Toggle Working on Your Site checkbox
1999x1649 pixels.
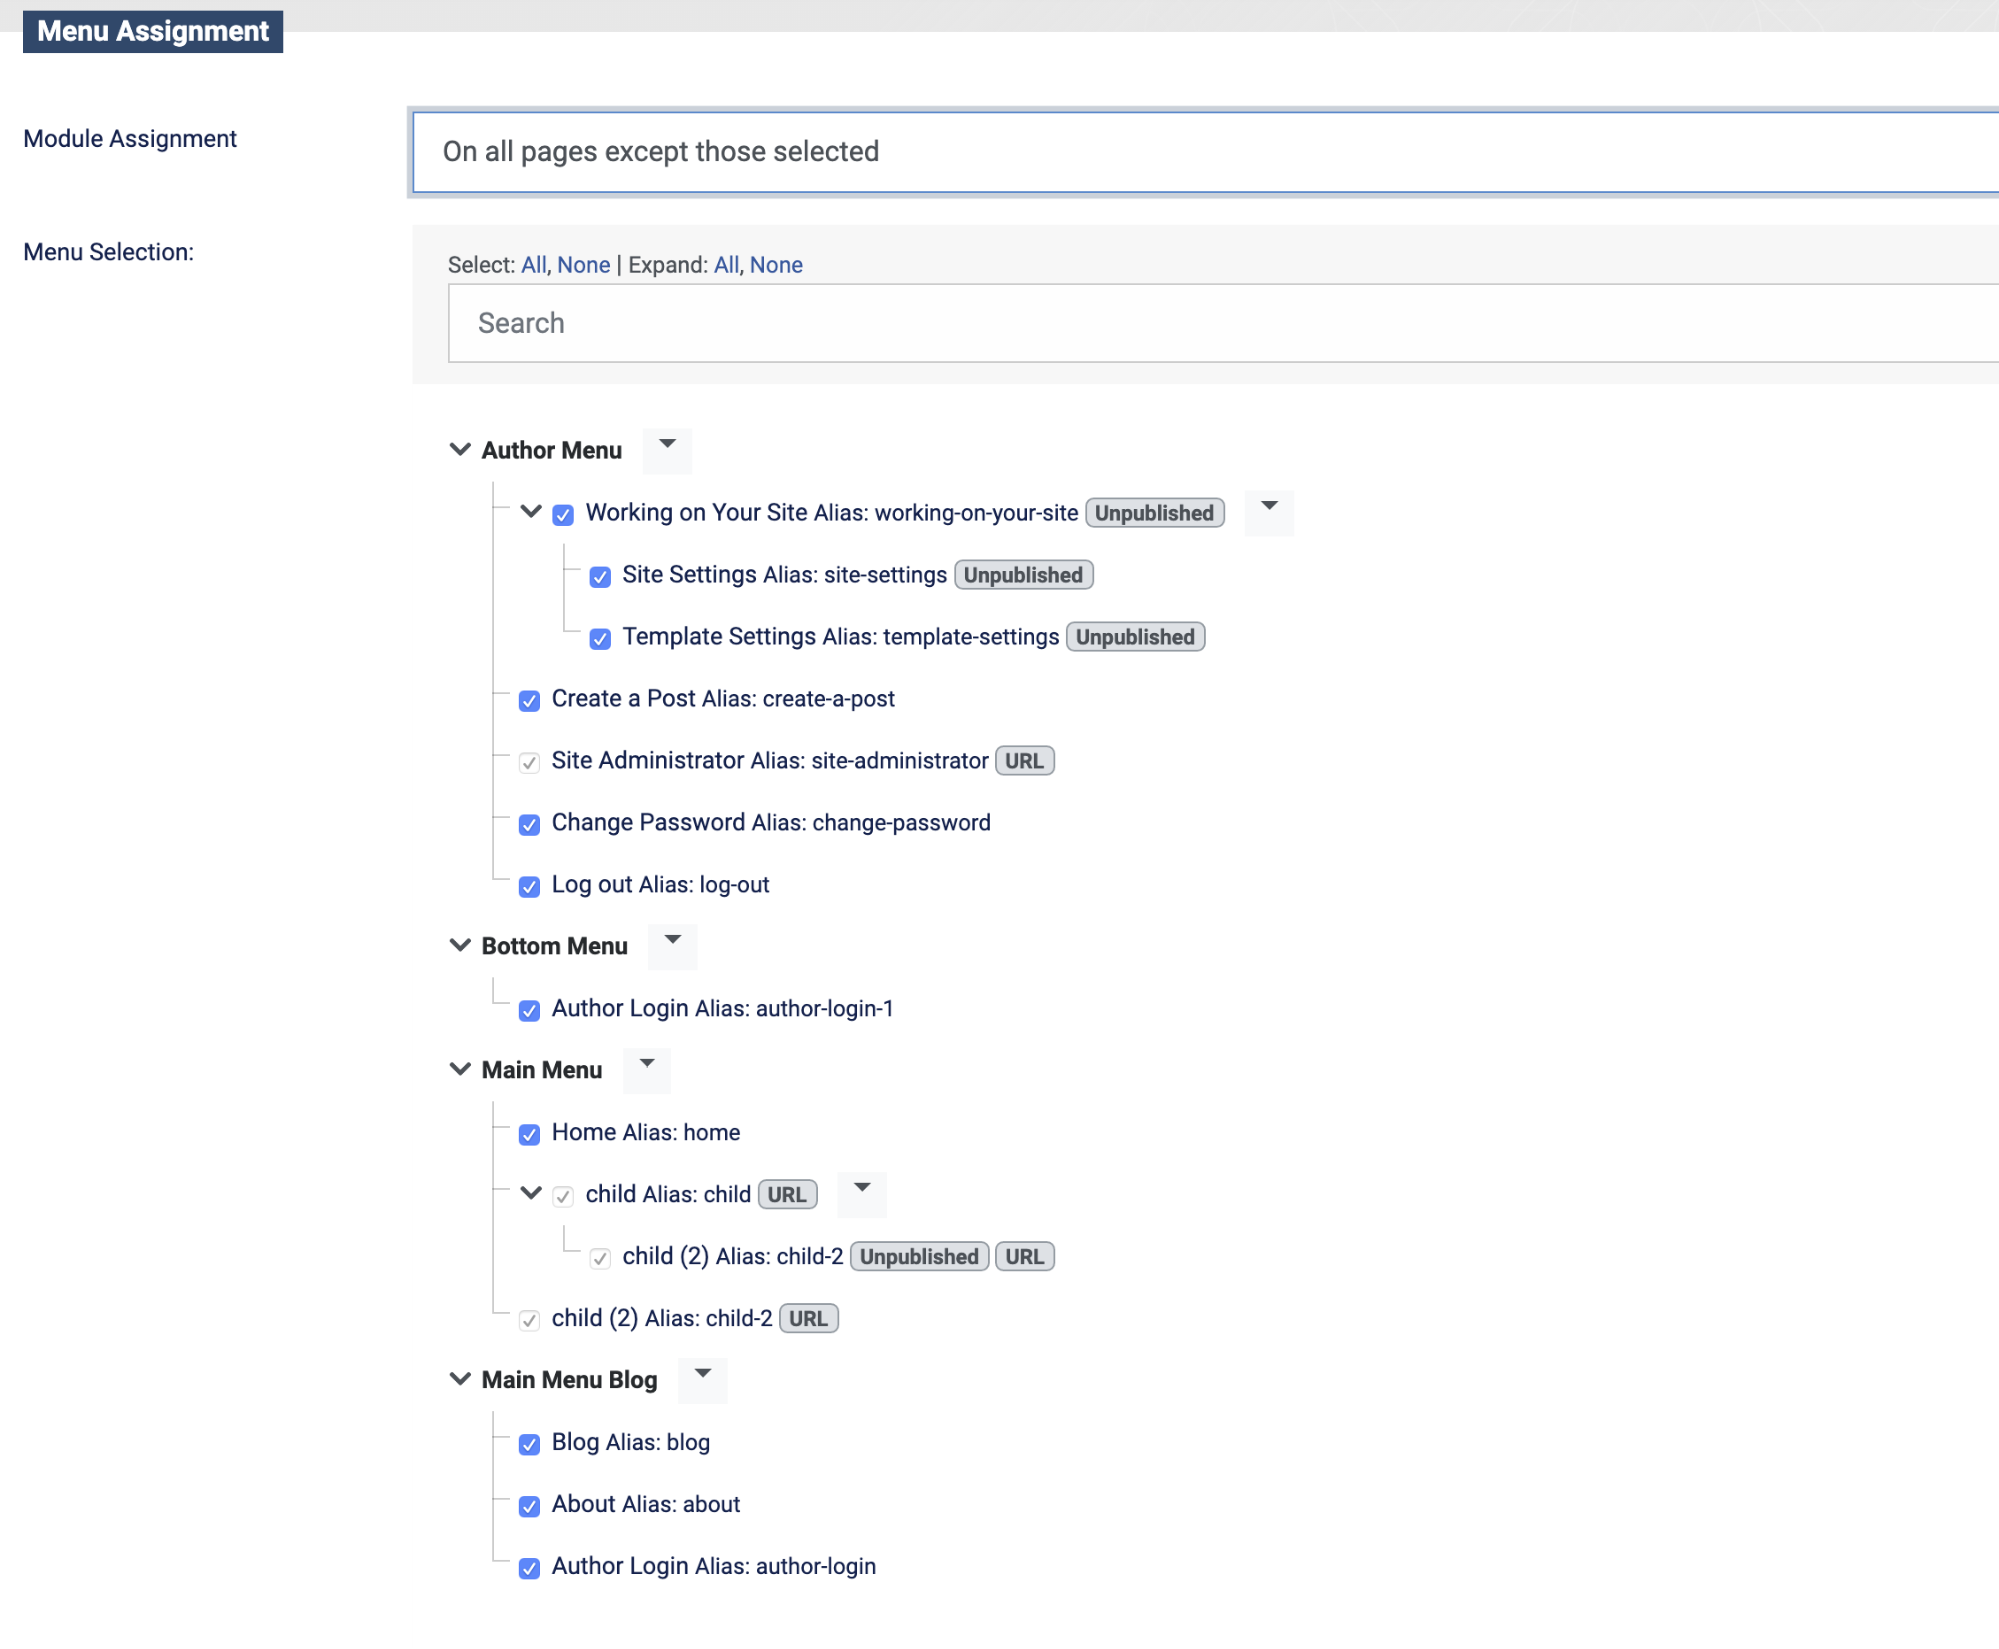[564, 514]
